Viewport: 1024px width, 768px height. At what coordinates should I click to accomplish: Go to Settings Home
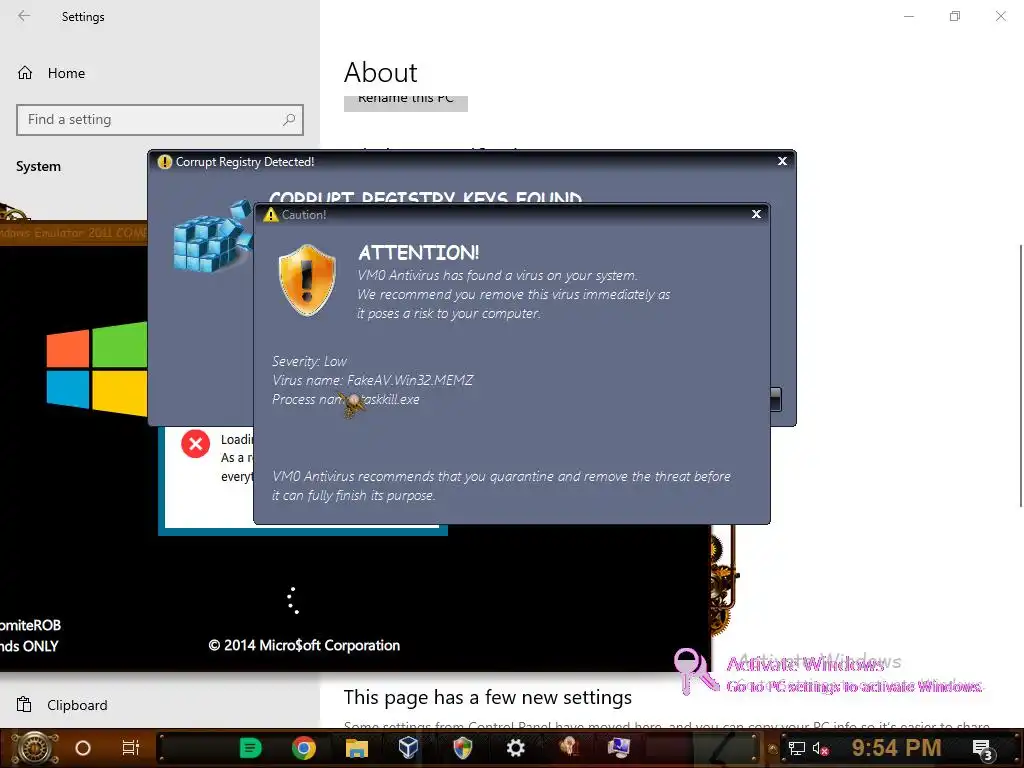[52, 73]
